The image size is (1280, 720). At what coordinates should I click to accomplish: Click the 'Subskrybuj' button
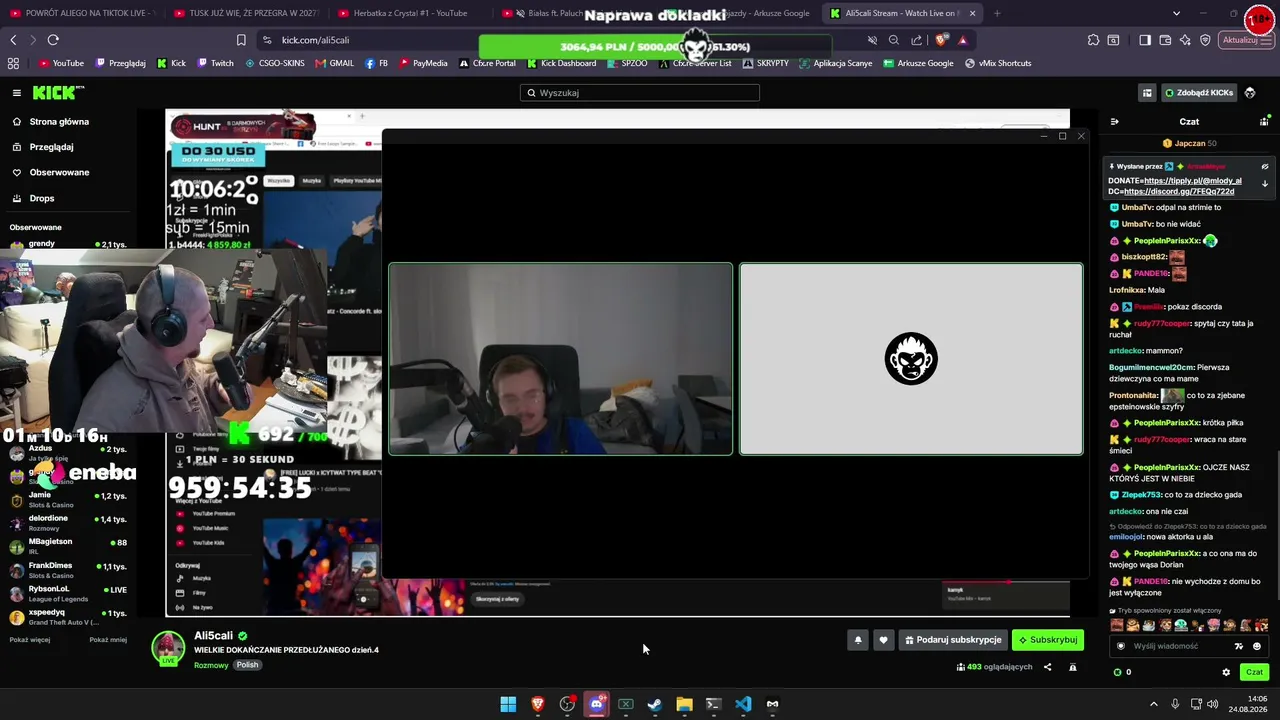1048,640
